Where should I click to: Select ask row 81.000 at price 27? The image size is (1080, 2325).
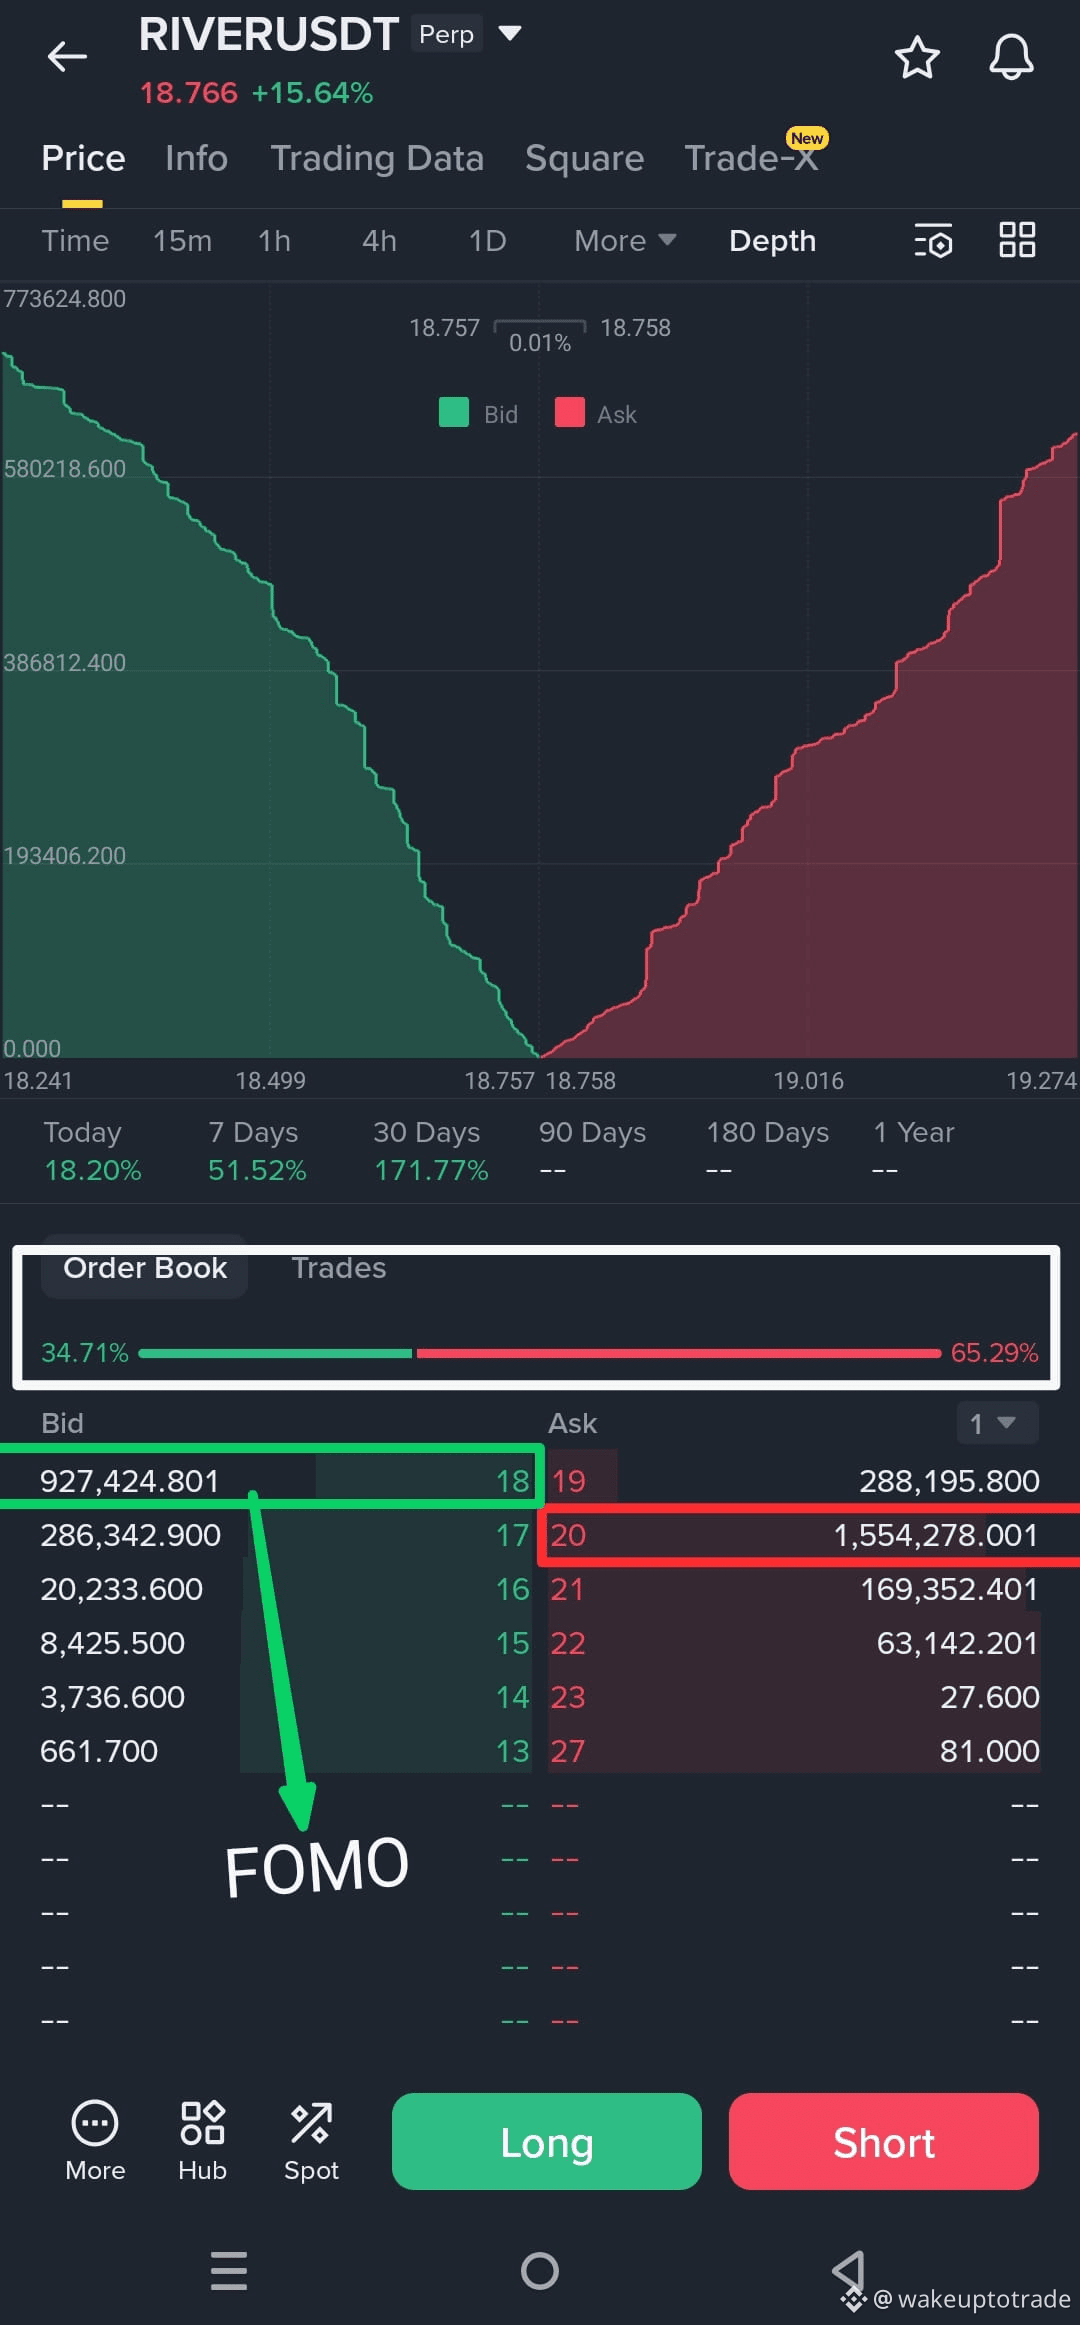[x=794, y=1750]
